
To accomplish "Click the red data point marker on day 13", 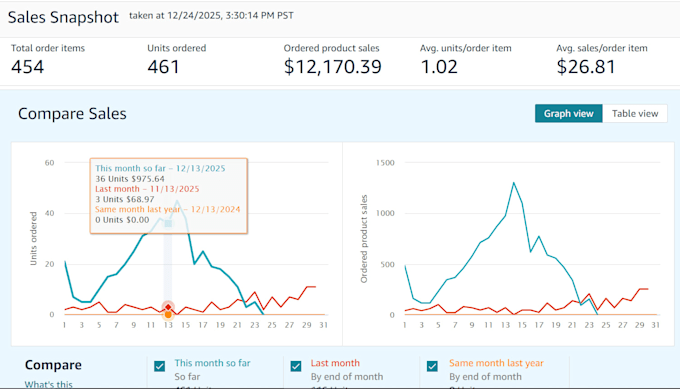I will [168, 307].
